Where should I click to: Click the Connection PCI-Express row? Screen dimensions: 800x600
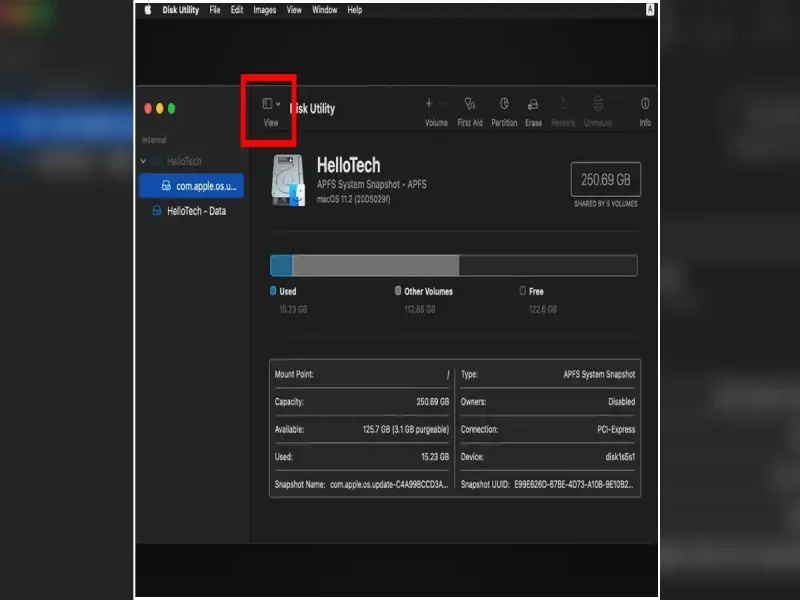coord(548,430)
